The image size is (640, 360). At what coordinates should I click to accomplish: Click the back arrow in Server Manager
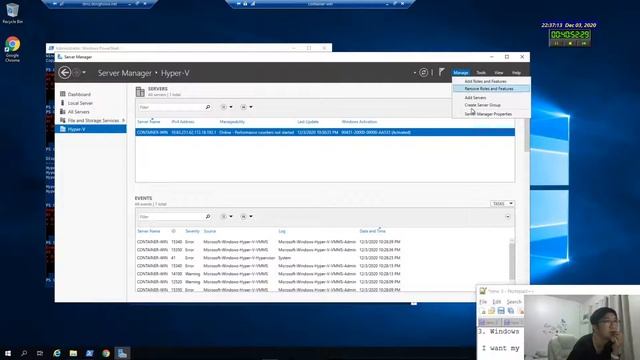point(64,73)
